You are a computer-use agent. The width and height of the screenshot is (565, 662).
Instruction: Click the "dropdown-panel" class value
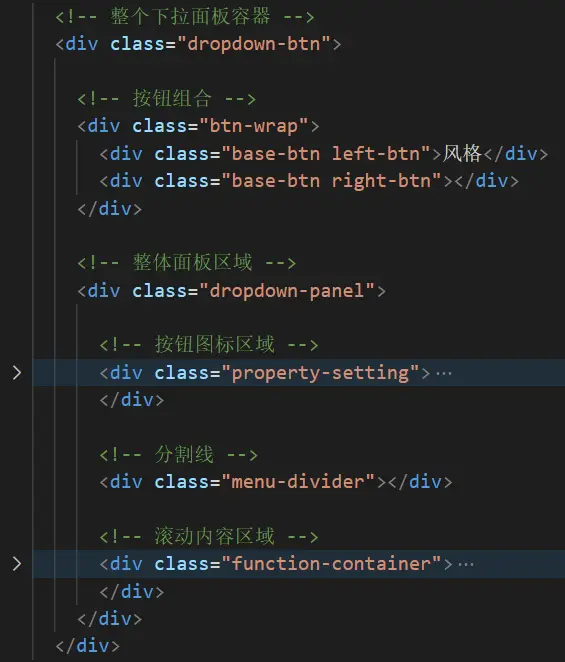click(x=287, y=291)
